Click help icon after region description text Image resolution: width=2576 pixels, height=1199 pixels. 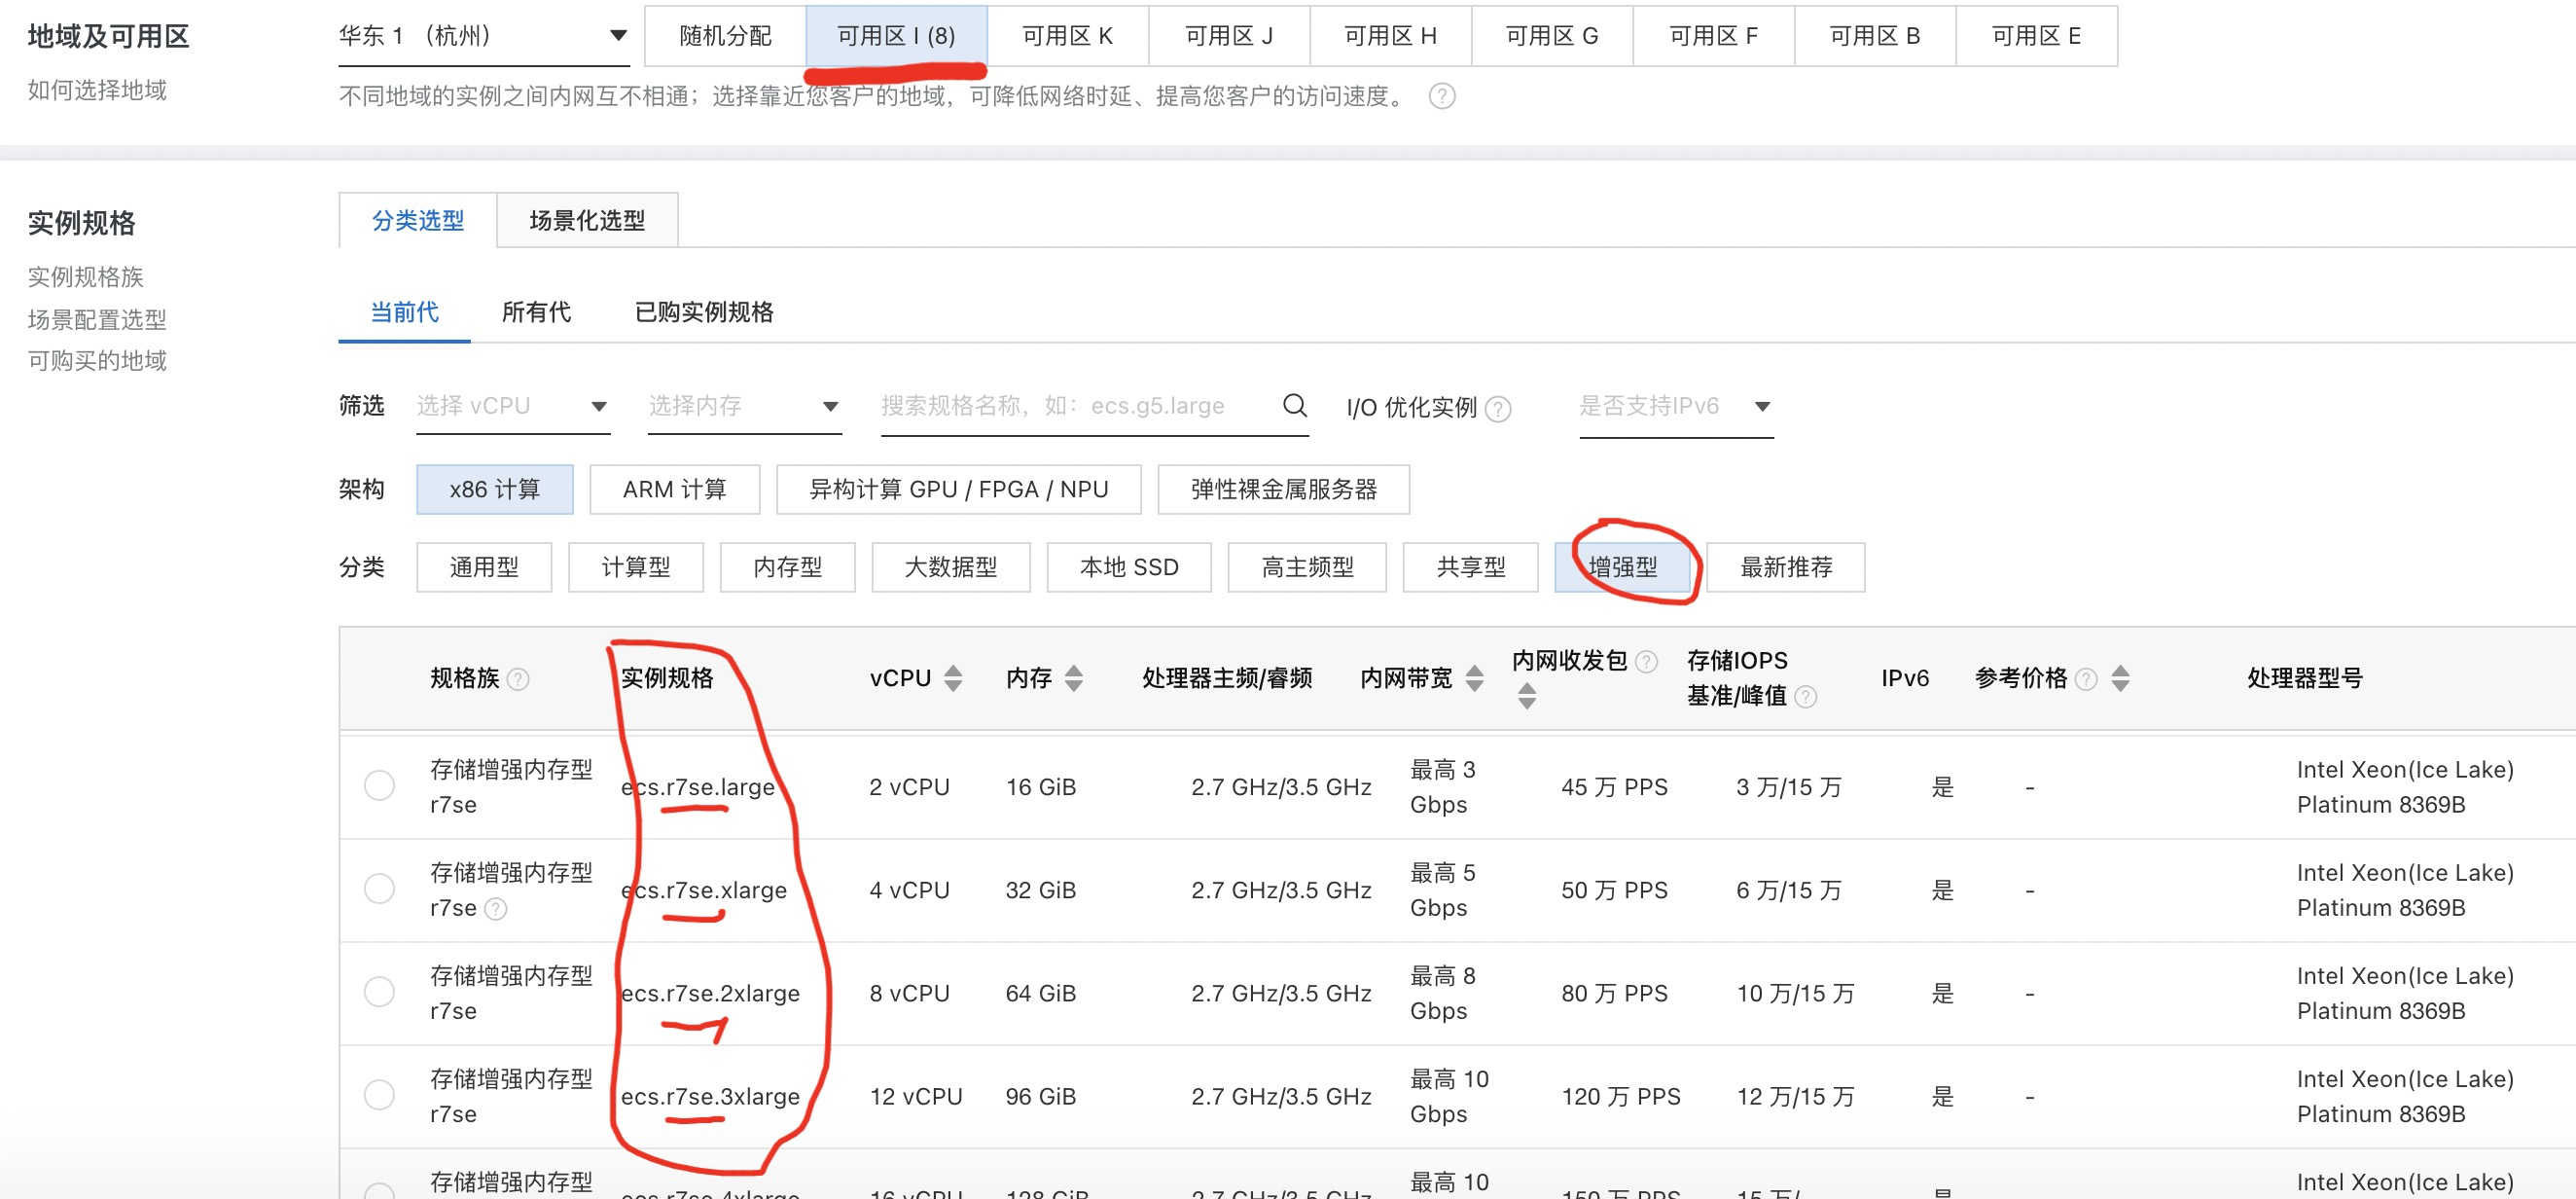[x=1442, y=96]
